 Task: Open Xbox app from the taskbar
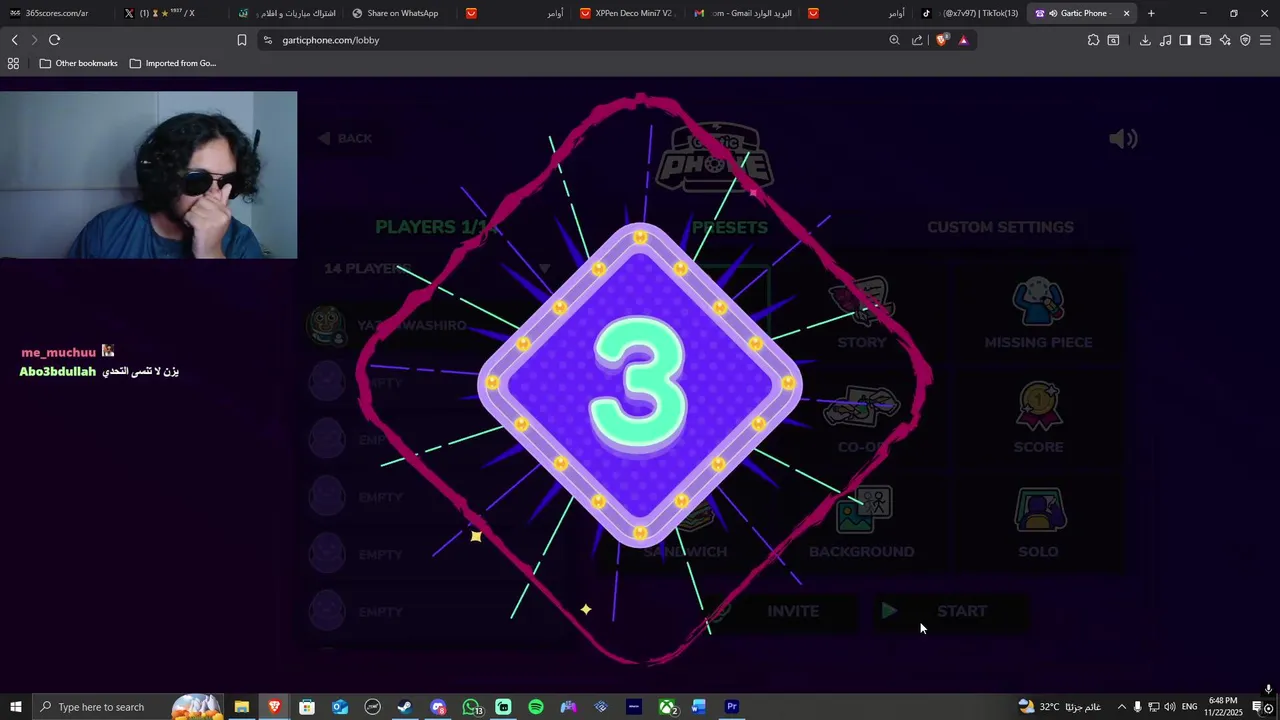pos(667,707)
